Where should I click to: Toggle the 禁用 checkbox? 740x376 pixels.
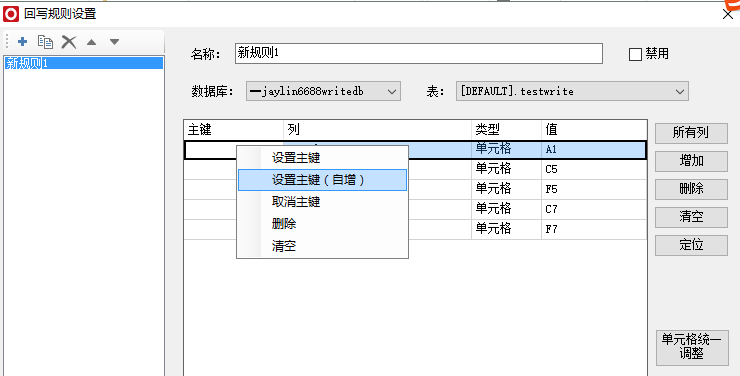click(x=635, y=55)
